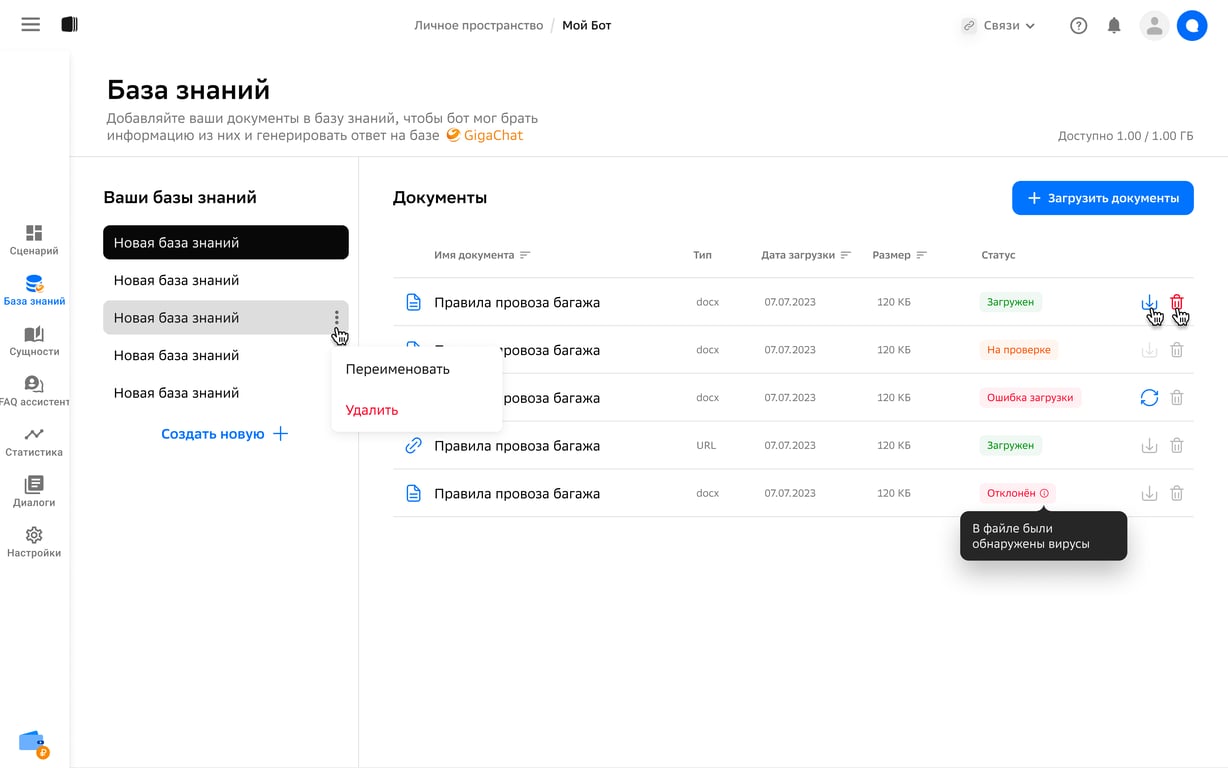Open the Сценарий sidebar section
This screenshot has width=1228, height=768.
coord(34,240)
